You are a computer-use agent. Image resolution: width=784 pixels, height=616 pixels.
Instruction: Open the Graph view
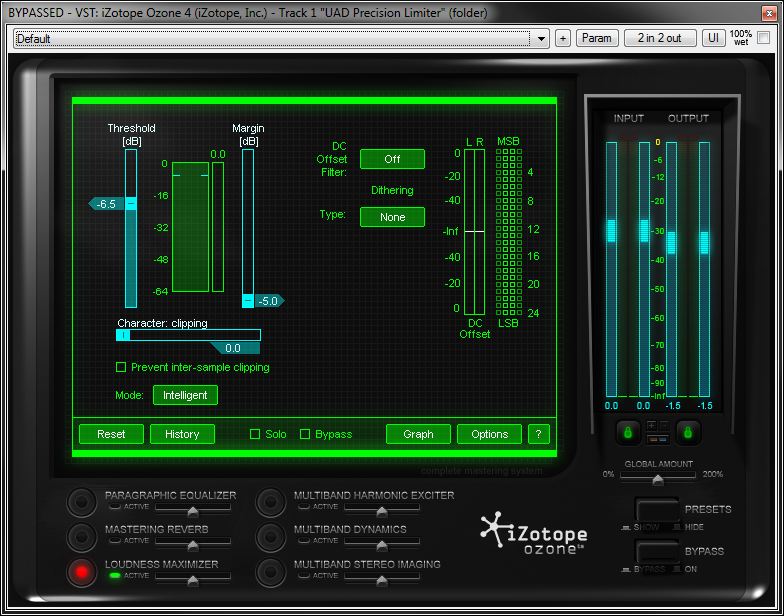pyautogui.click(x=418, y=434)
